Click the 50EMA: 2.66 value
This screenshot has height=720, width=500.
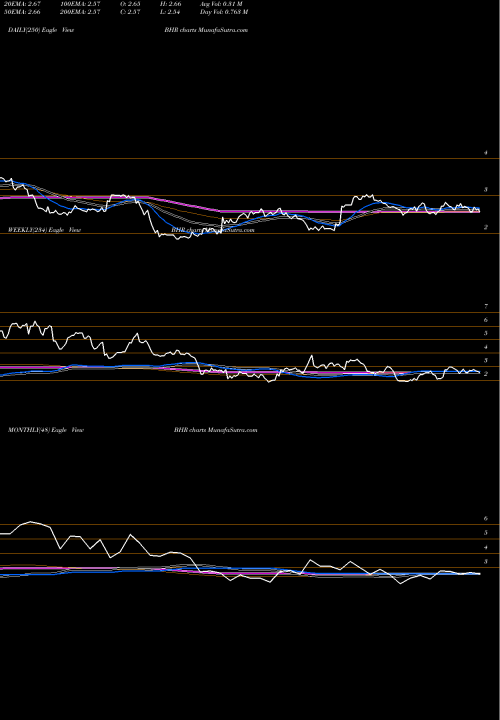21,12
